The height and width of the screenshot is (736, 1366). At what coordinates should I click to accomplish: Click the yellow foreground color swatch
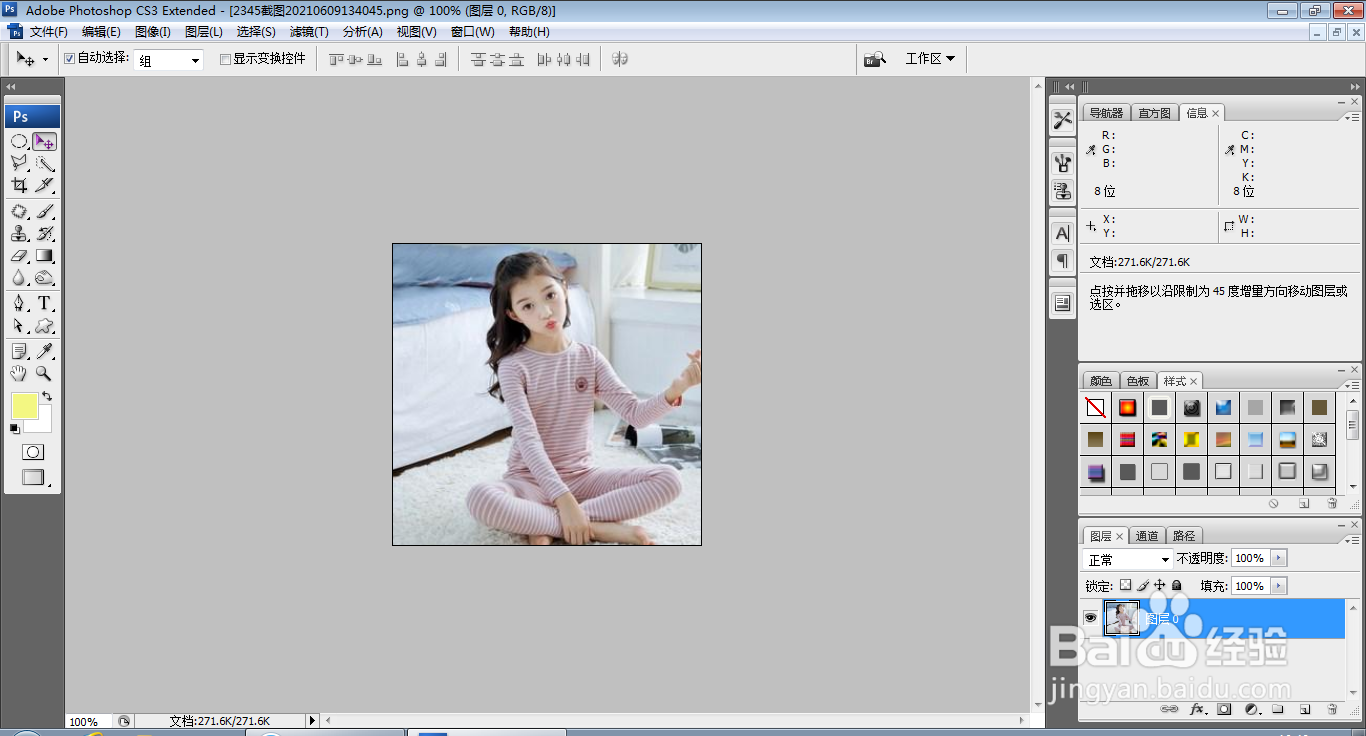(x=25, y=406)
